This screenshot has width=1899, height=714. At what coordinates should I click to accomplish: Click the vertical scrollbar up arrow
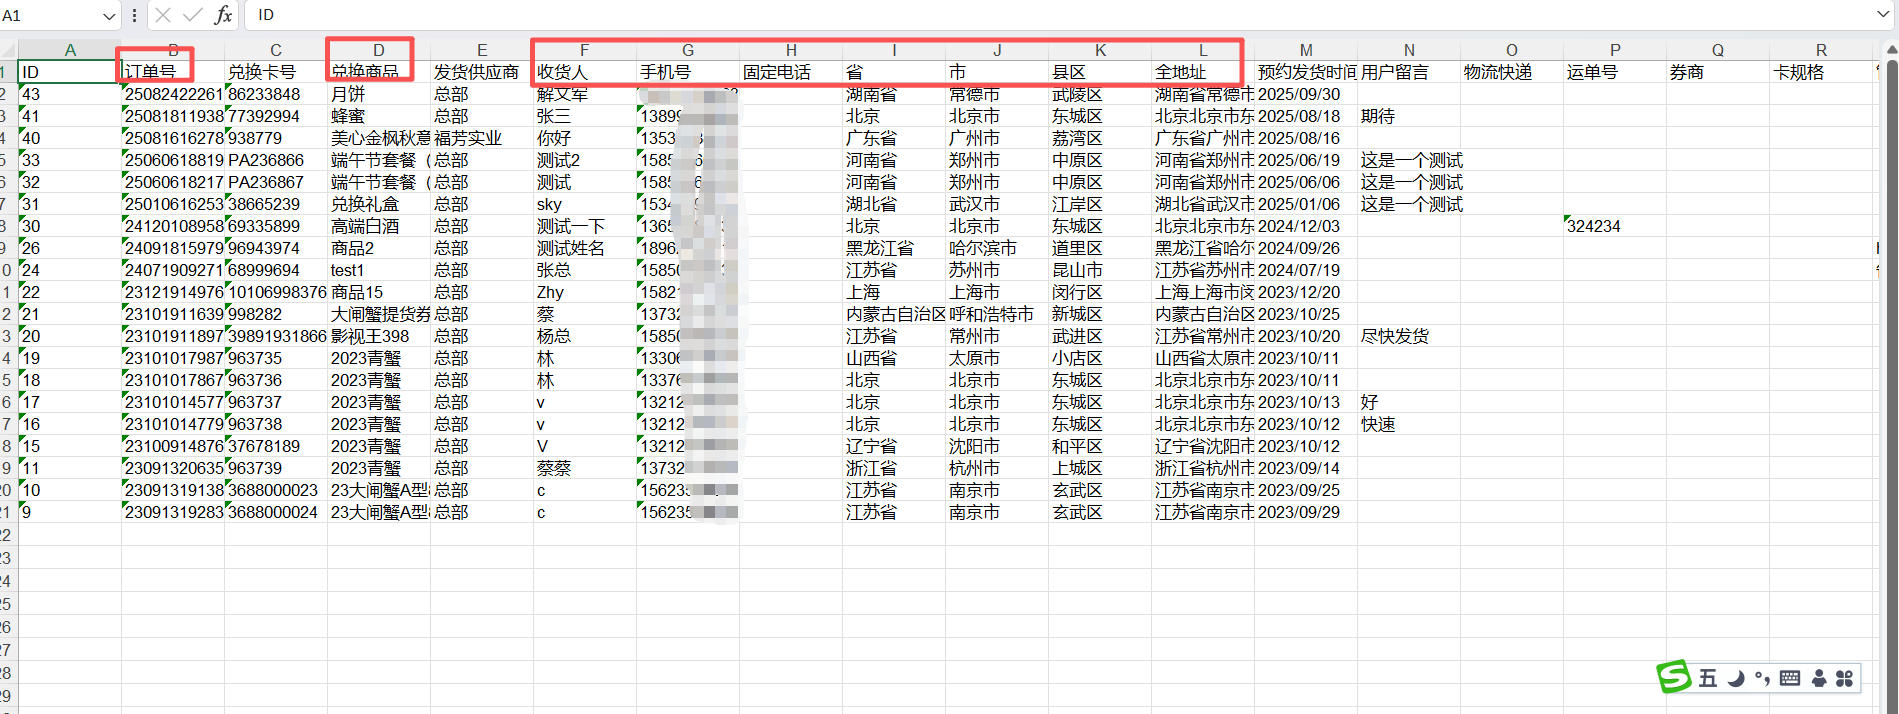pos(1890,49)
